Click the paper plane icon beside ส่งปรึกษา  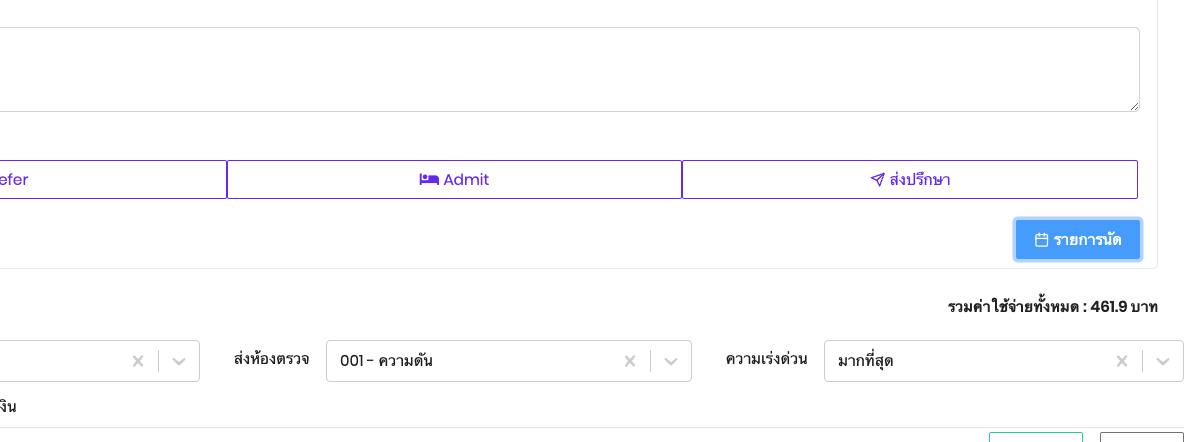coord(877,180)
